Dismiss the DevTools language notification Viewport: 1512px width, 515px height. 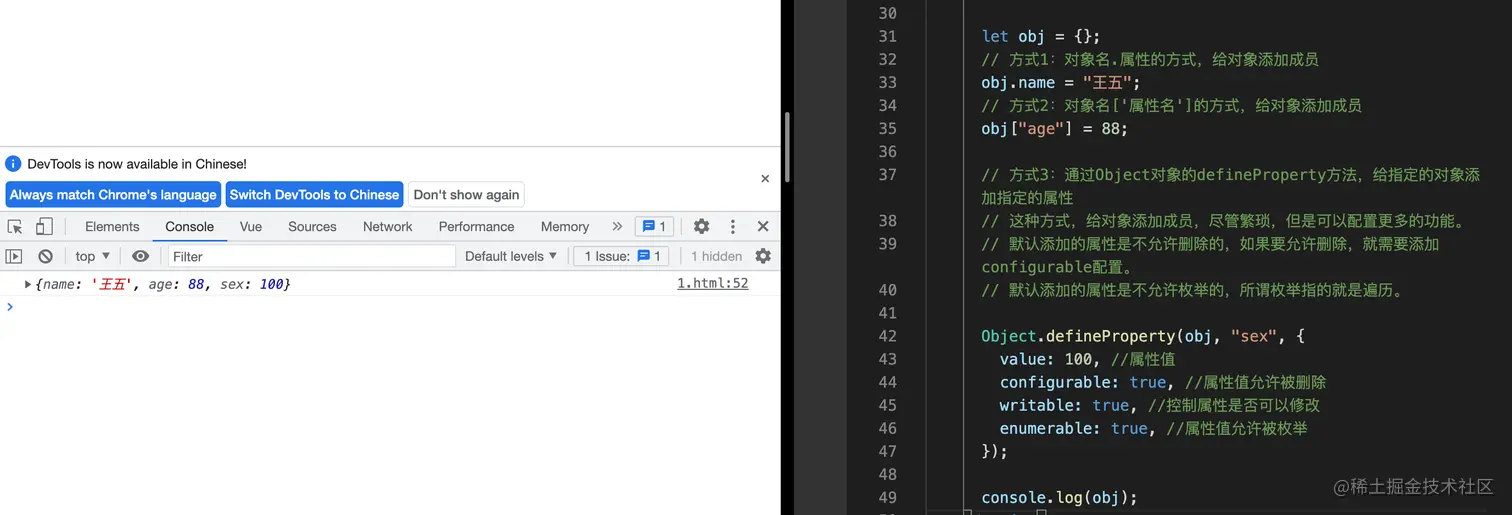coord(765,179)
